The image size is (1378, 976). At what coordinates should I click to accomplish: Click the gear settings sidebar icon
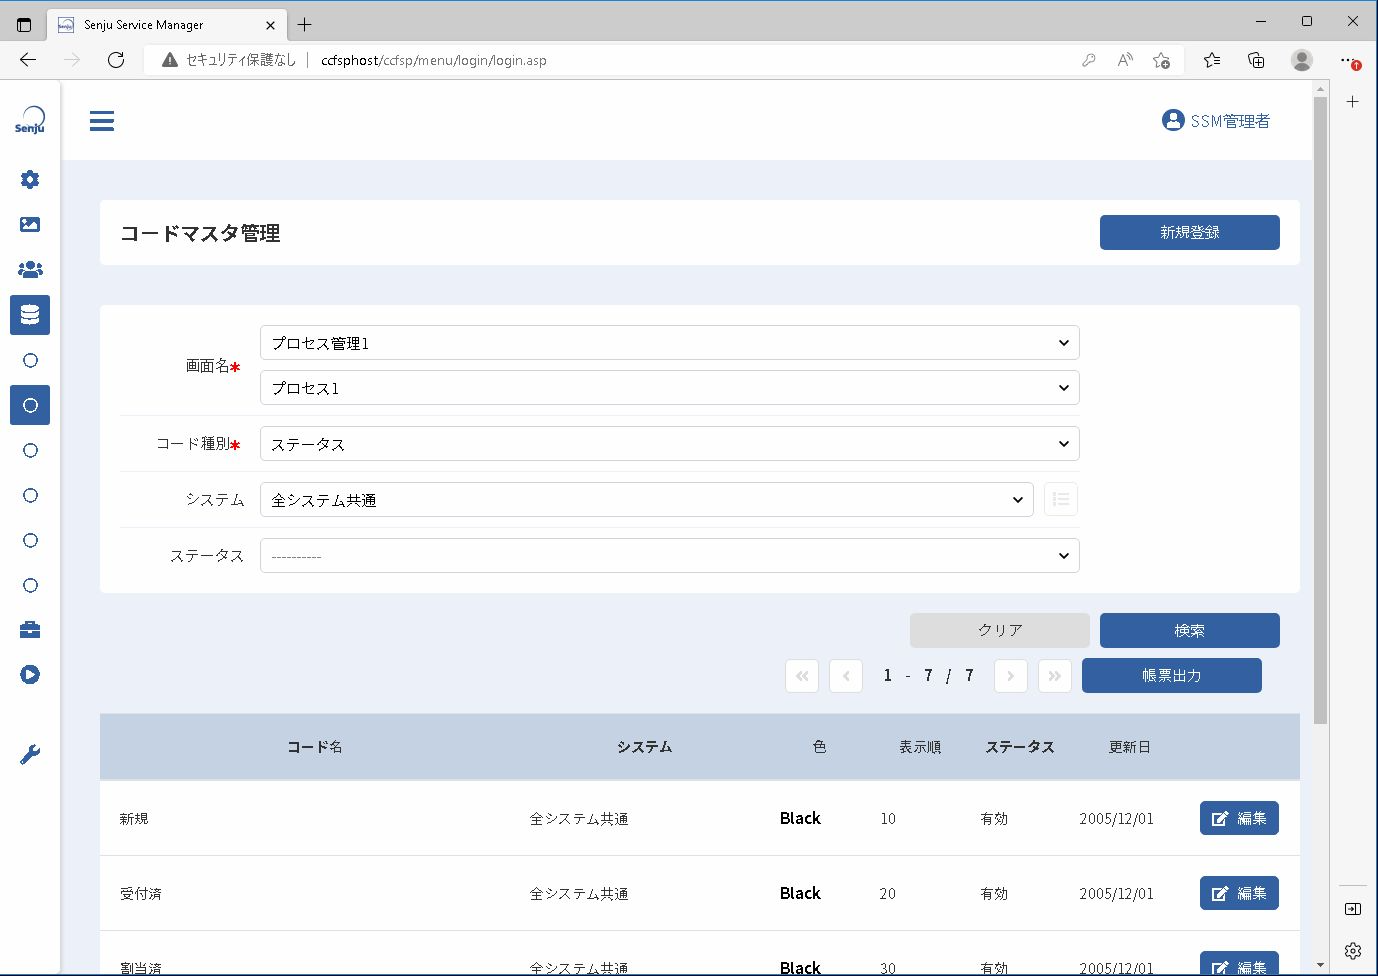[30, 179]
